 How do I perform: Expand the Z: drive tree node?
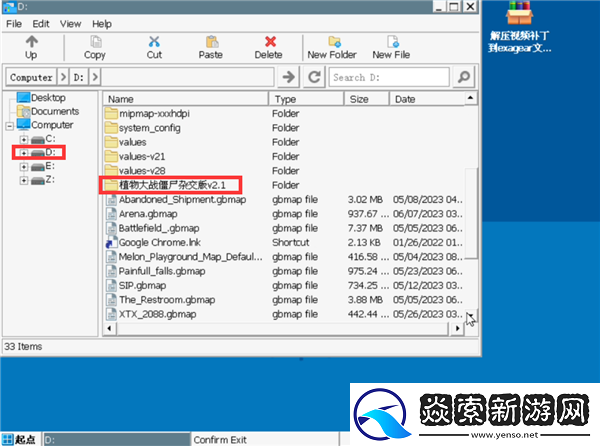24,180
